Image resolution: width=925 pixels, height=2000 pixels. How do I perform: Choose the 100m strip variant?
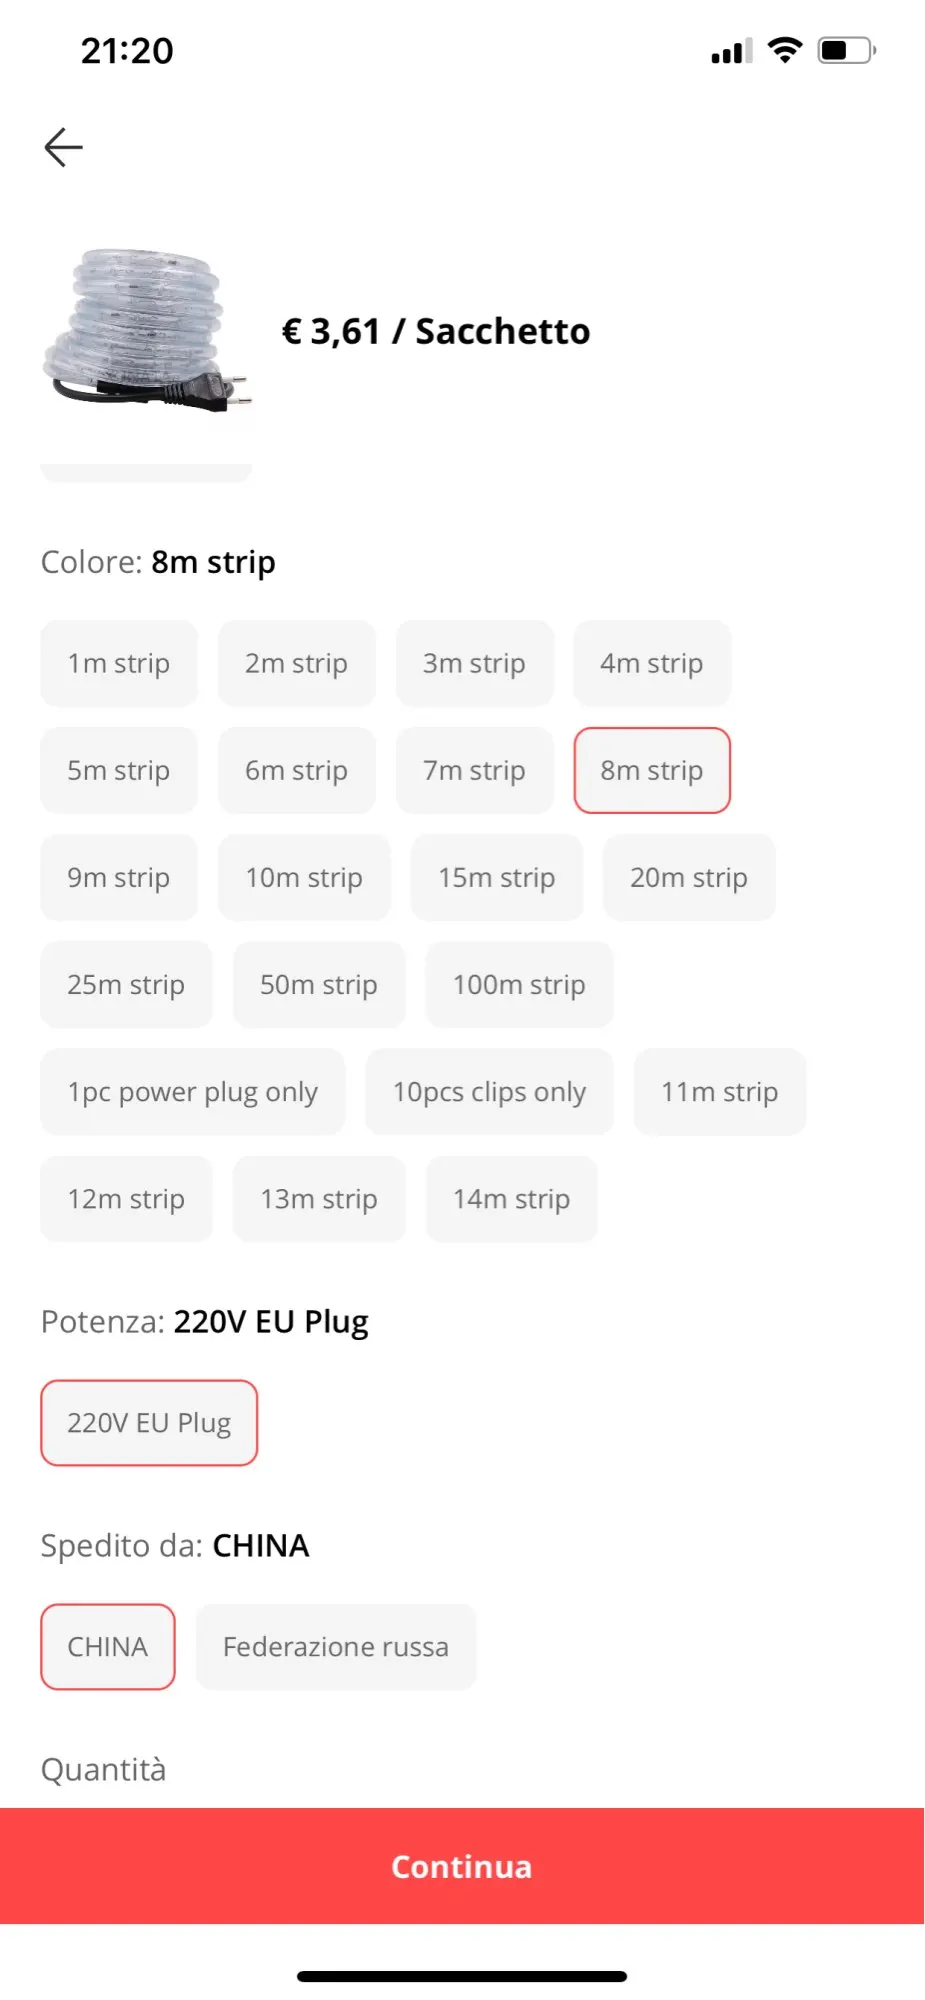[519, 984]
